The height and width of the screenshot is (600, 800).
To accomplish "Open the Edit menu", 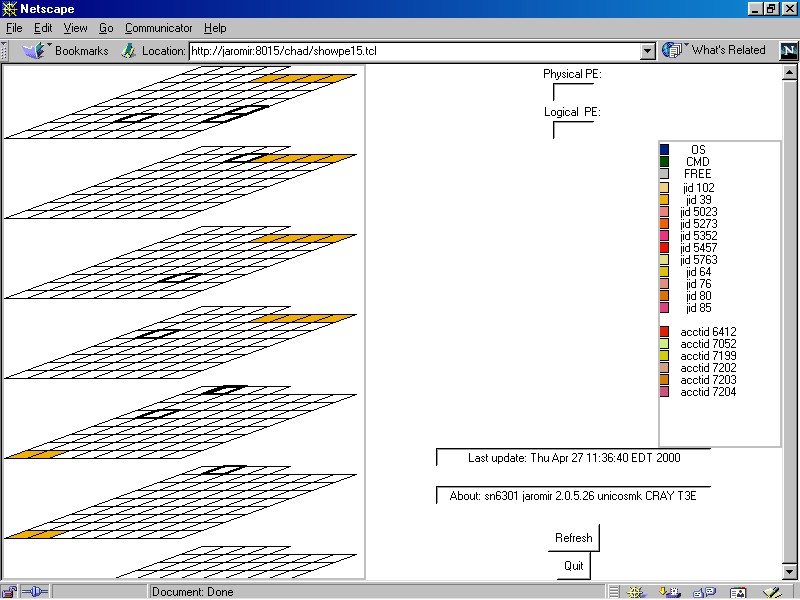I will pyautogui.click(x=43, y=28).
